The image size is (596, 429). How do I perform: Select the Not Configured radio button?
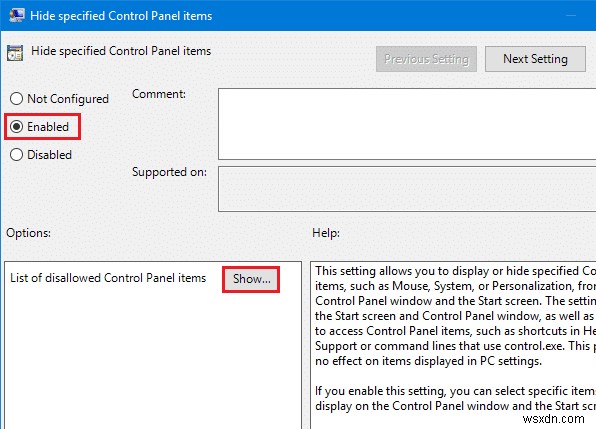16,99
